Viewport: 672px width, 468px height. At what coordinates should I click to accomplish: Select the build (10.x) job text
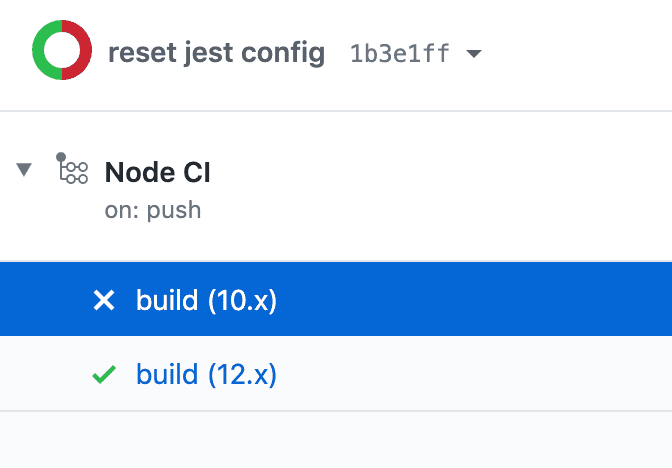(206, 300)
